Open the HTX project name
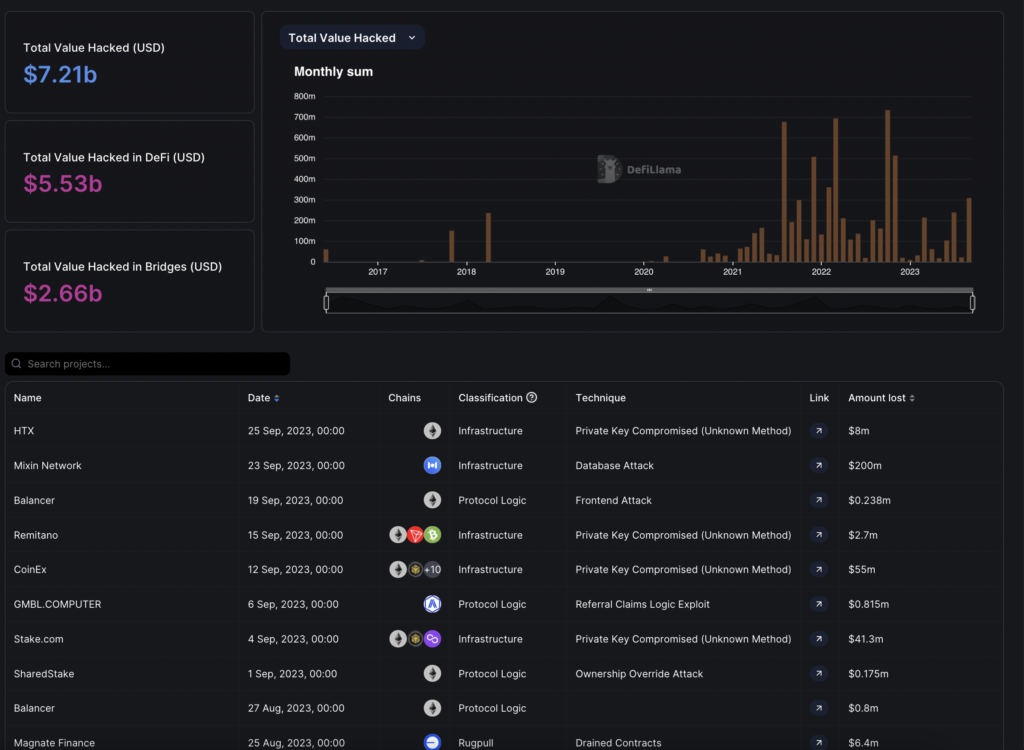This screenshot has height=750, width=1024. (24, 431)
